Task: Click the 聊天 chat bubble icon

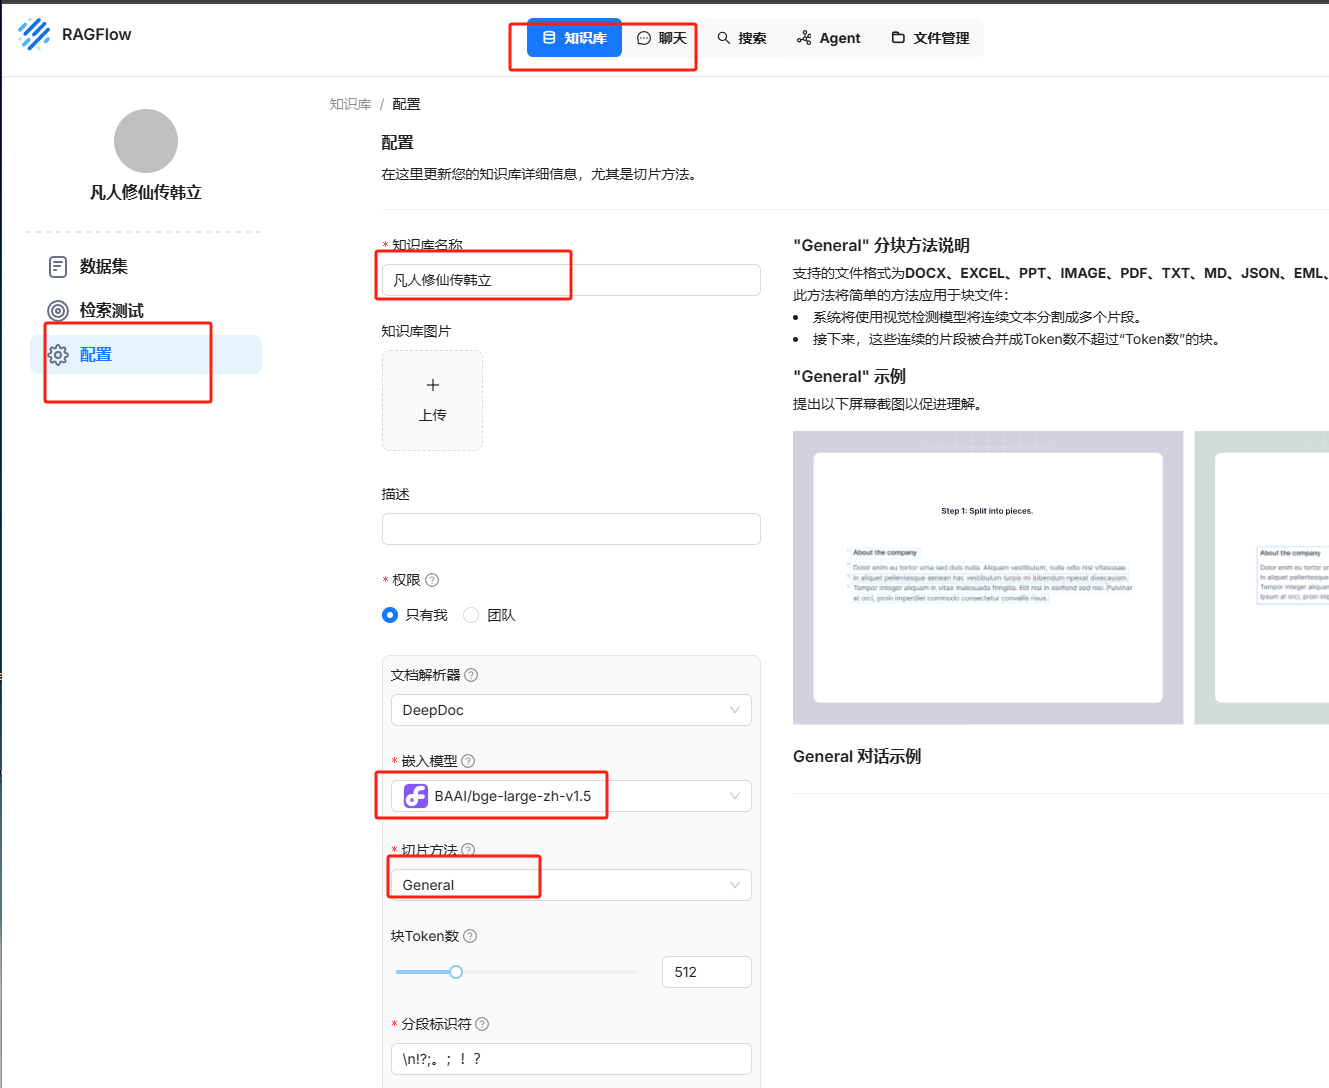Action: point(644,38)
